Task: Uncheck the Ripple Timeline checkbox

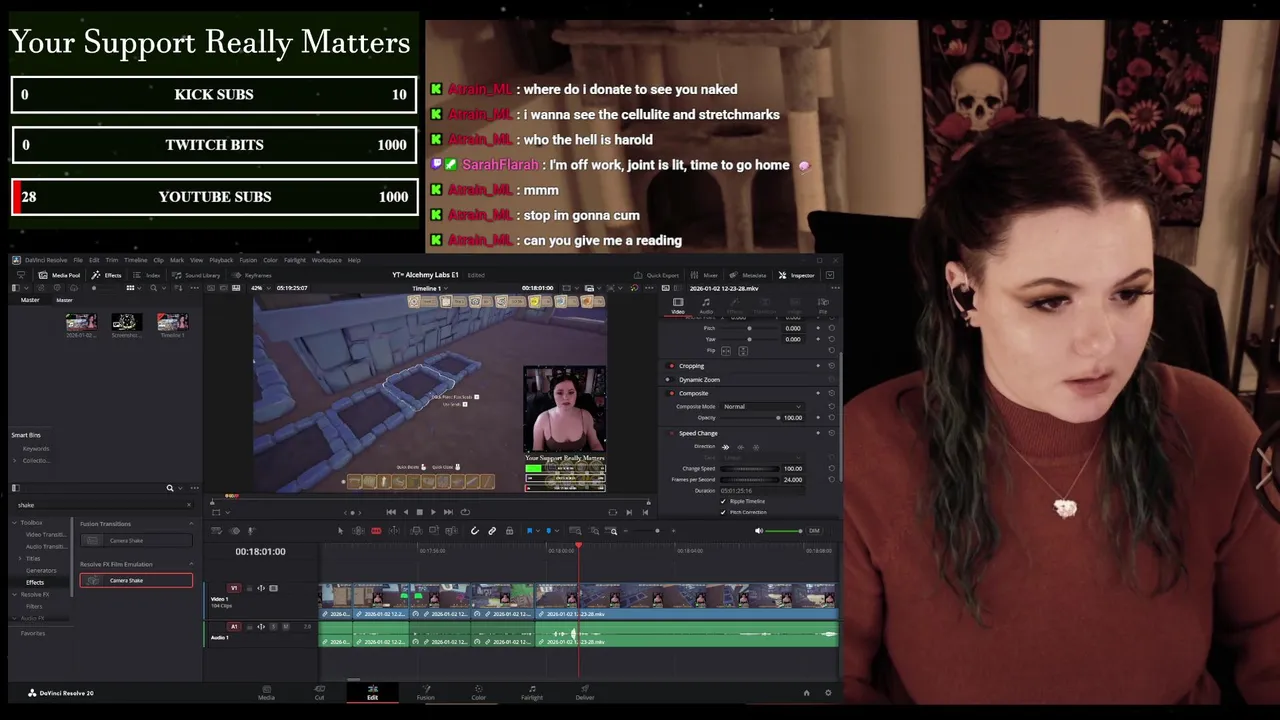Action: [x=723, y=501]
